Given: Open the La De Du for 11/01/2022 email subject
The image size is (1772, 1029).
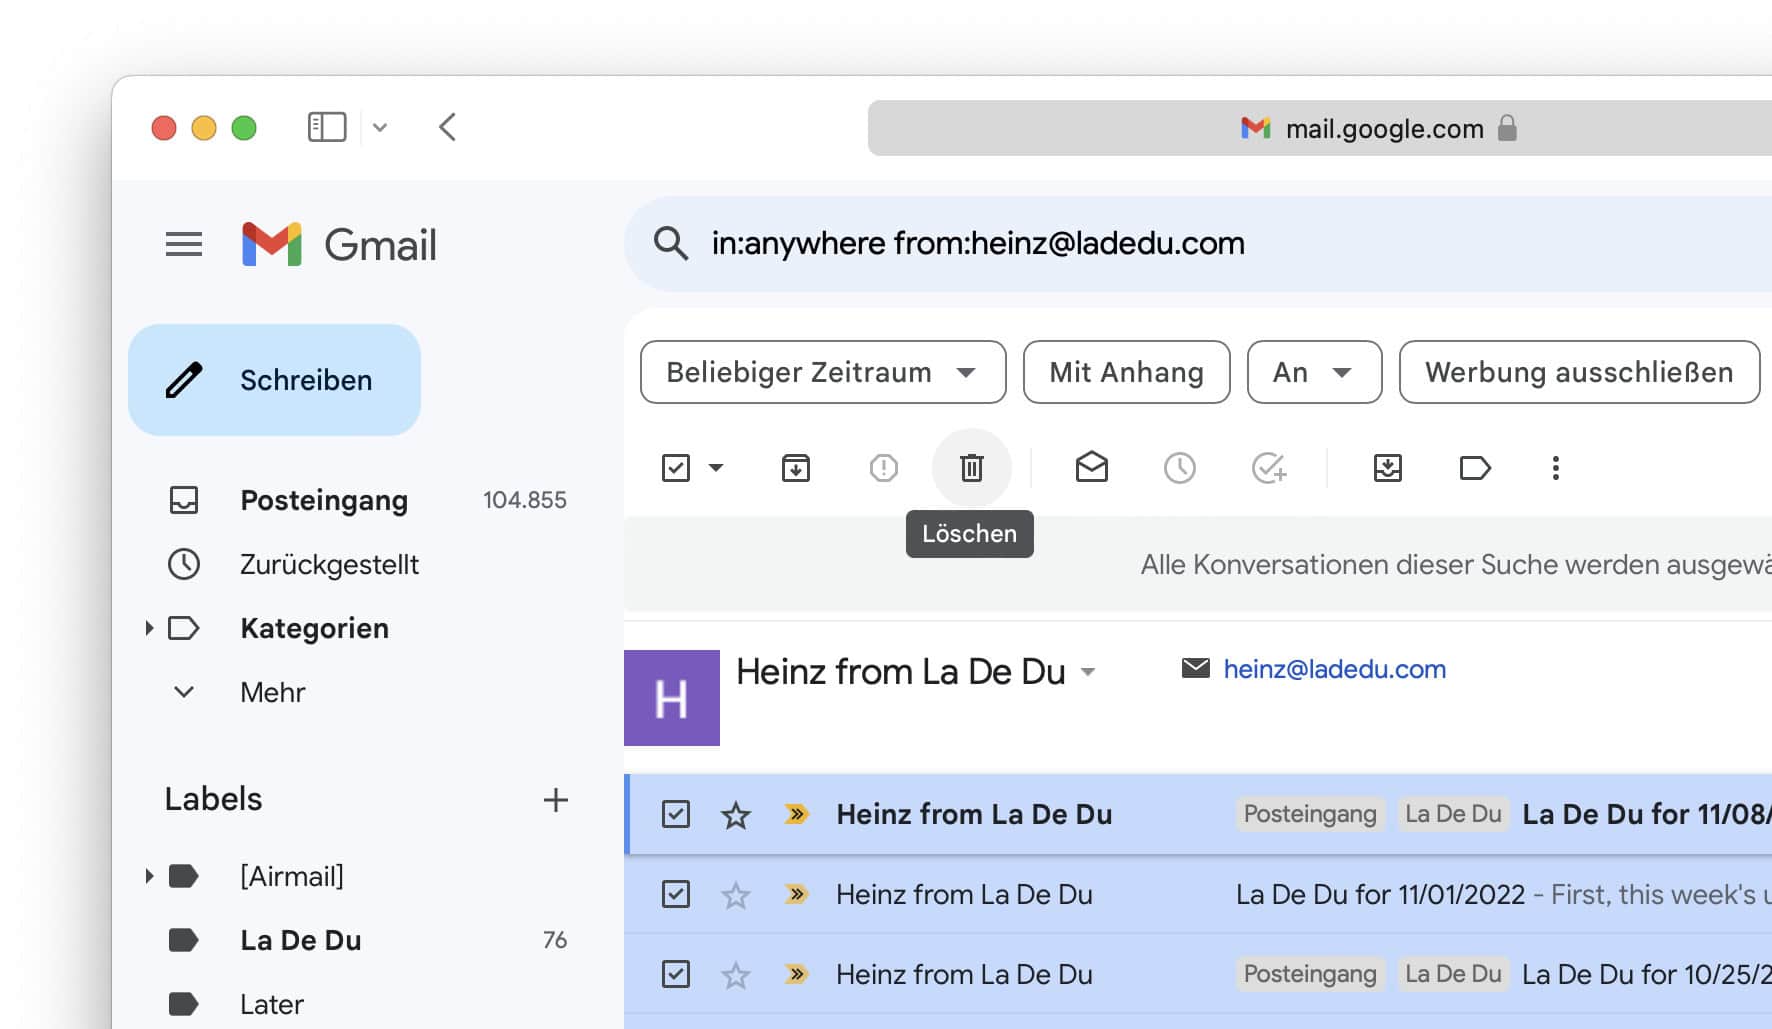Looking at the screenshot, I should 1381,894.
